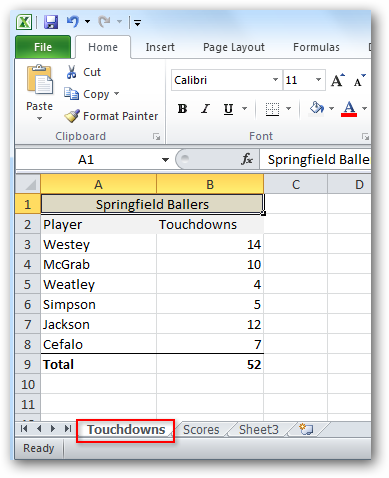Expand the Paste options arrow

[39, 118]
